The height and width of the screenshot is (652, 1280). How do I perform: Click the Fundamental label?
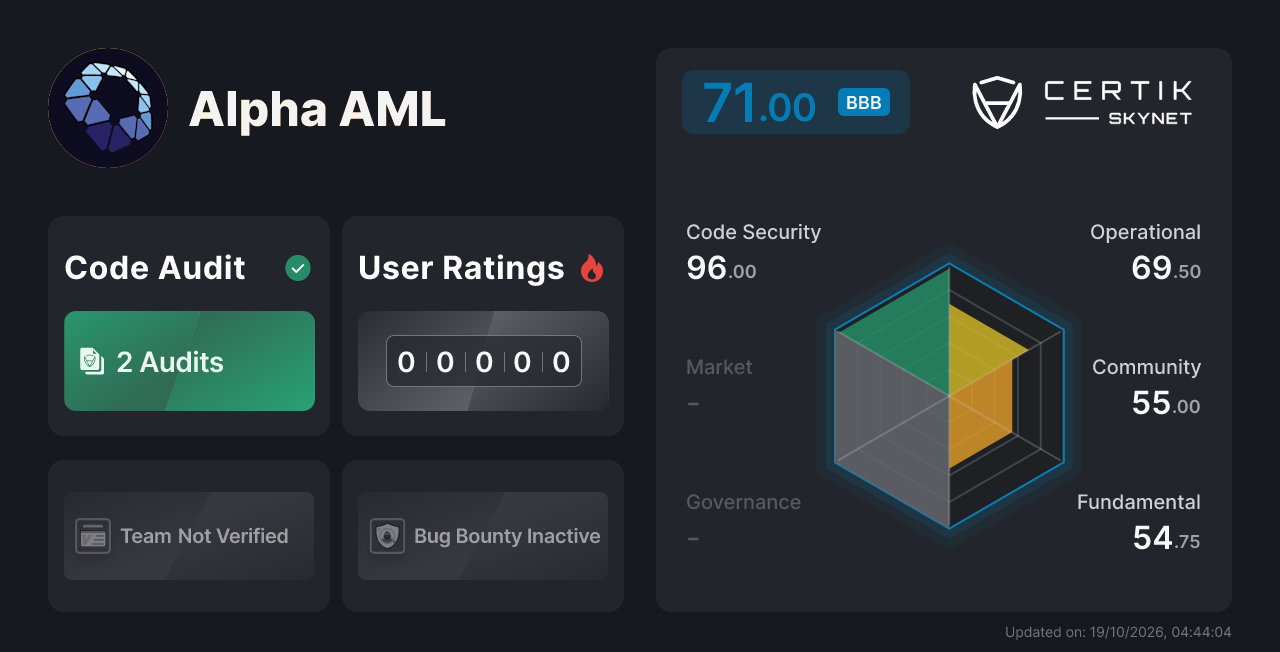1139,502
